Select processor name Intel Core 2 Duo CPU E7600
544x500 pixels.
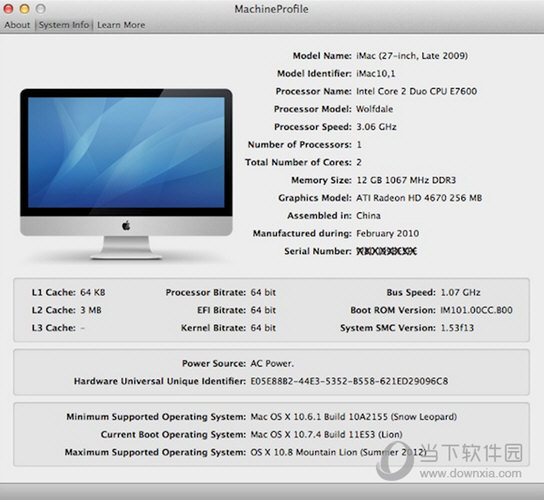[416, 91]
